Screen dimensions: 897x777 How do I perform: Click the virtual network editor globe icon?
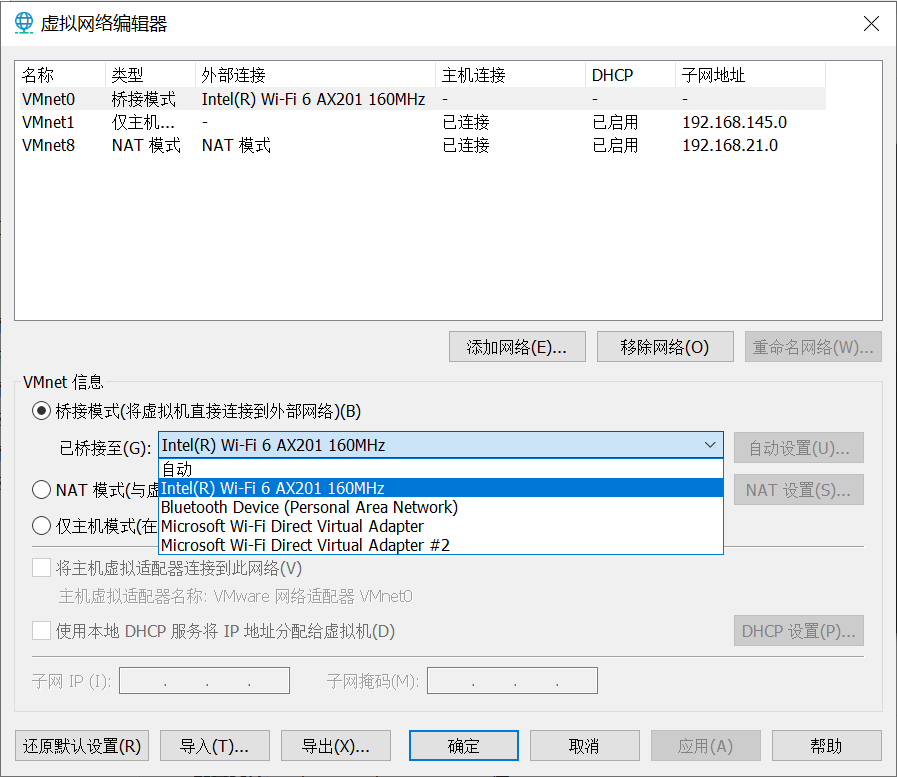(23, 23)
